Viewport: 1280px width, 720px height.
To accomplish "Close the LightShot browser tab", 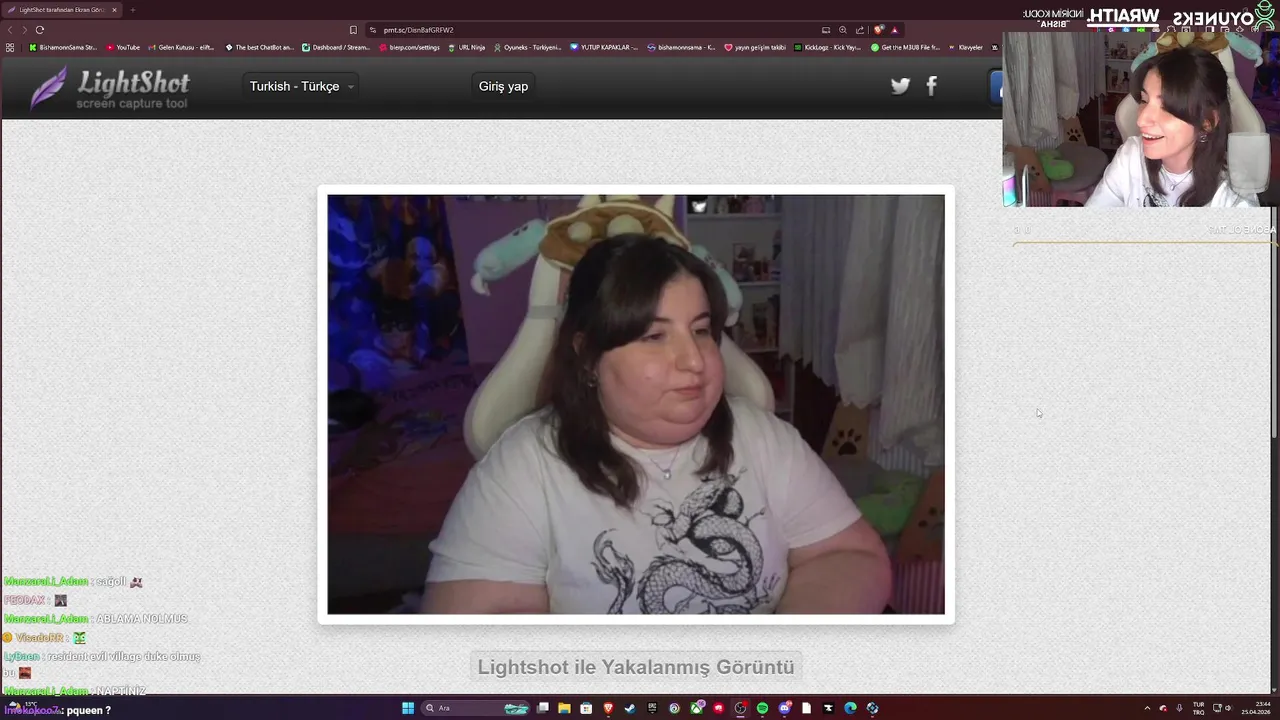I will (x=114, y=10).
